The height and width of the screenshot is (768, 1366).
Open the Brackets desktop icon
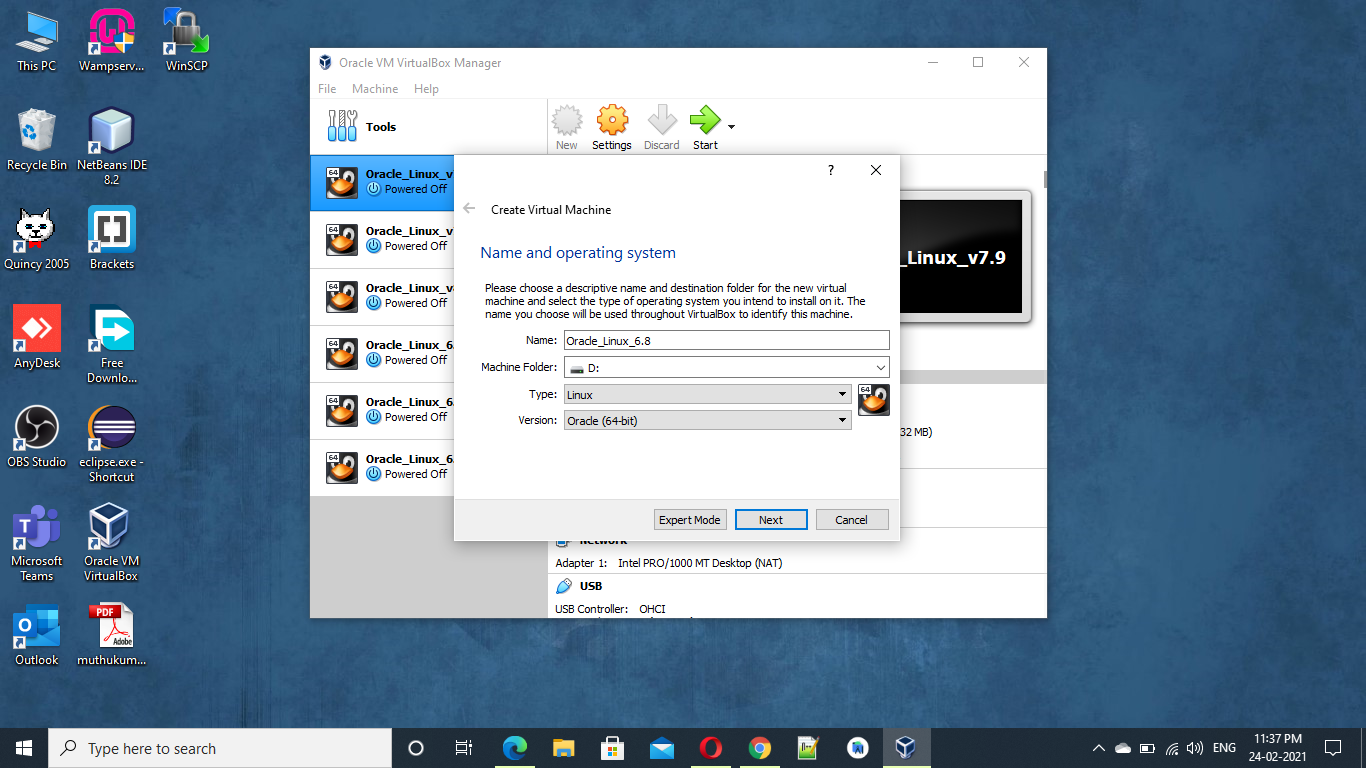point(111,238)
